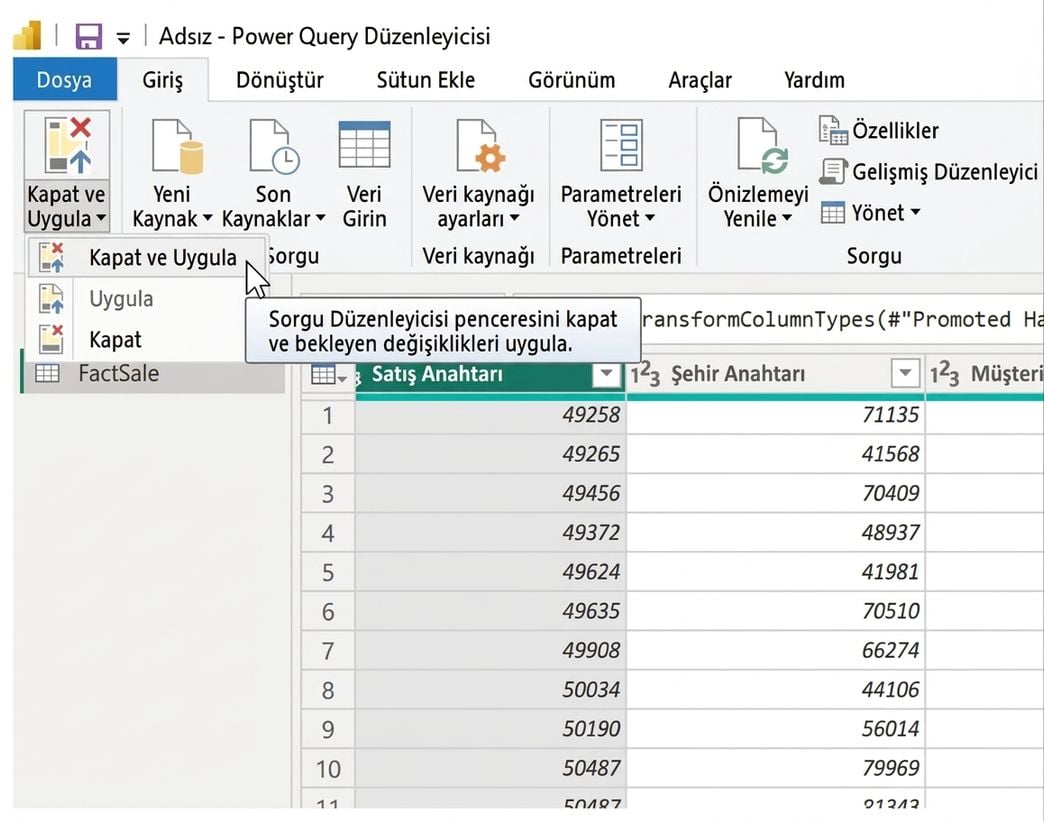
Task: Click the cell with value 70409
Action: coord(776,494)
